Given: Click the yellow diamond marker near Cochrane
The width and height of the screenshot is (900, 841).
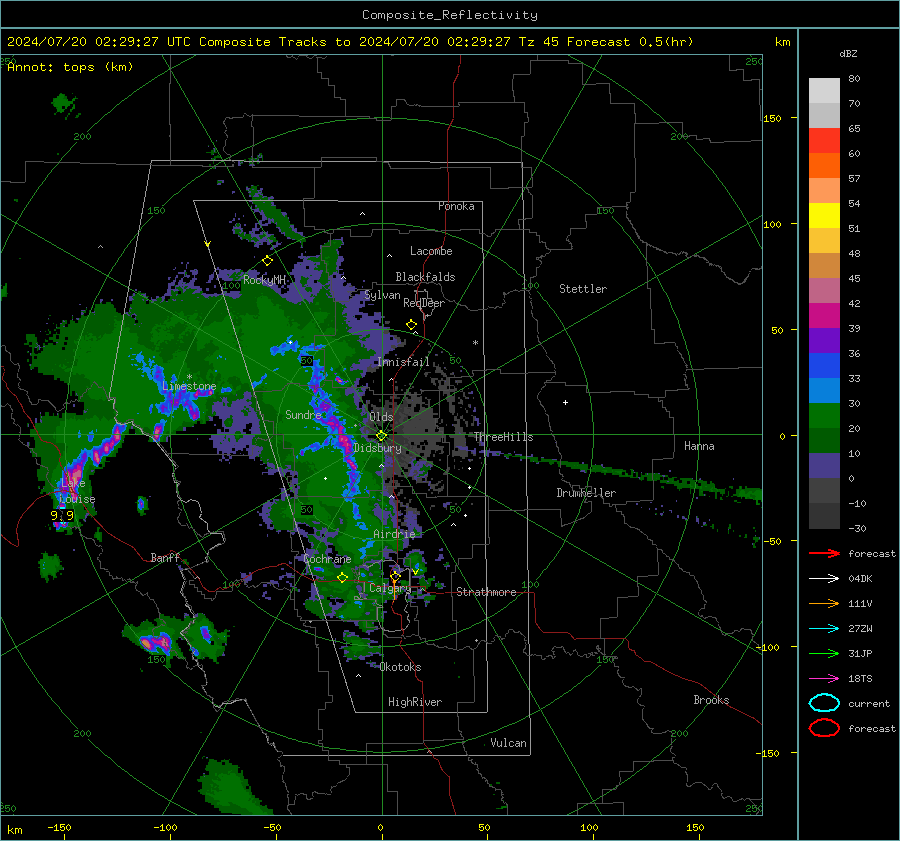Looking at the screenshot, I should tap(342, 577).
